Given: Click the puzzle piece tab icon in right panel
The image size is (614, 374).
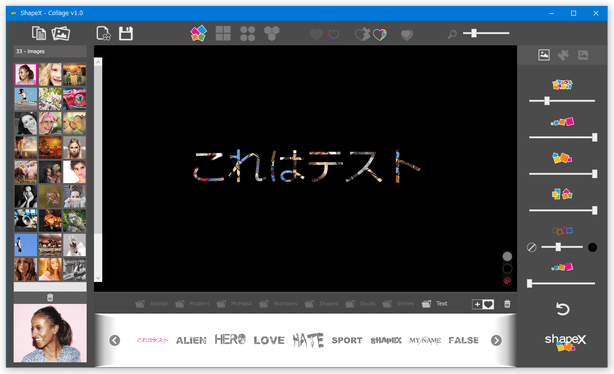Looking at the screenshot, I should click(563, 55).
